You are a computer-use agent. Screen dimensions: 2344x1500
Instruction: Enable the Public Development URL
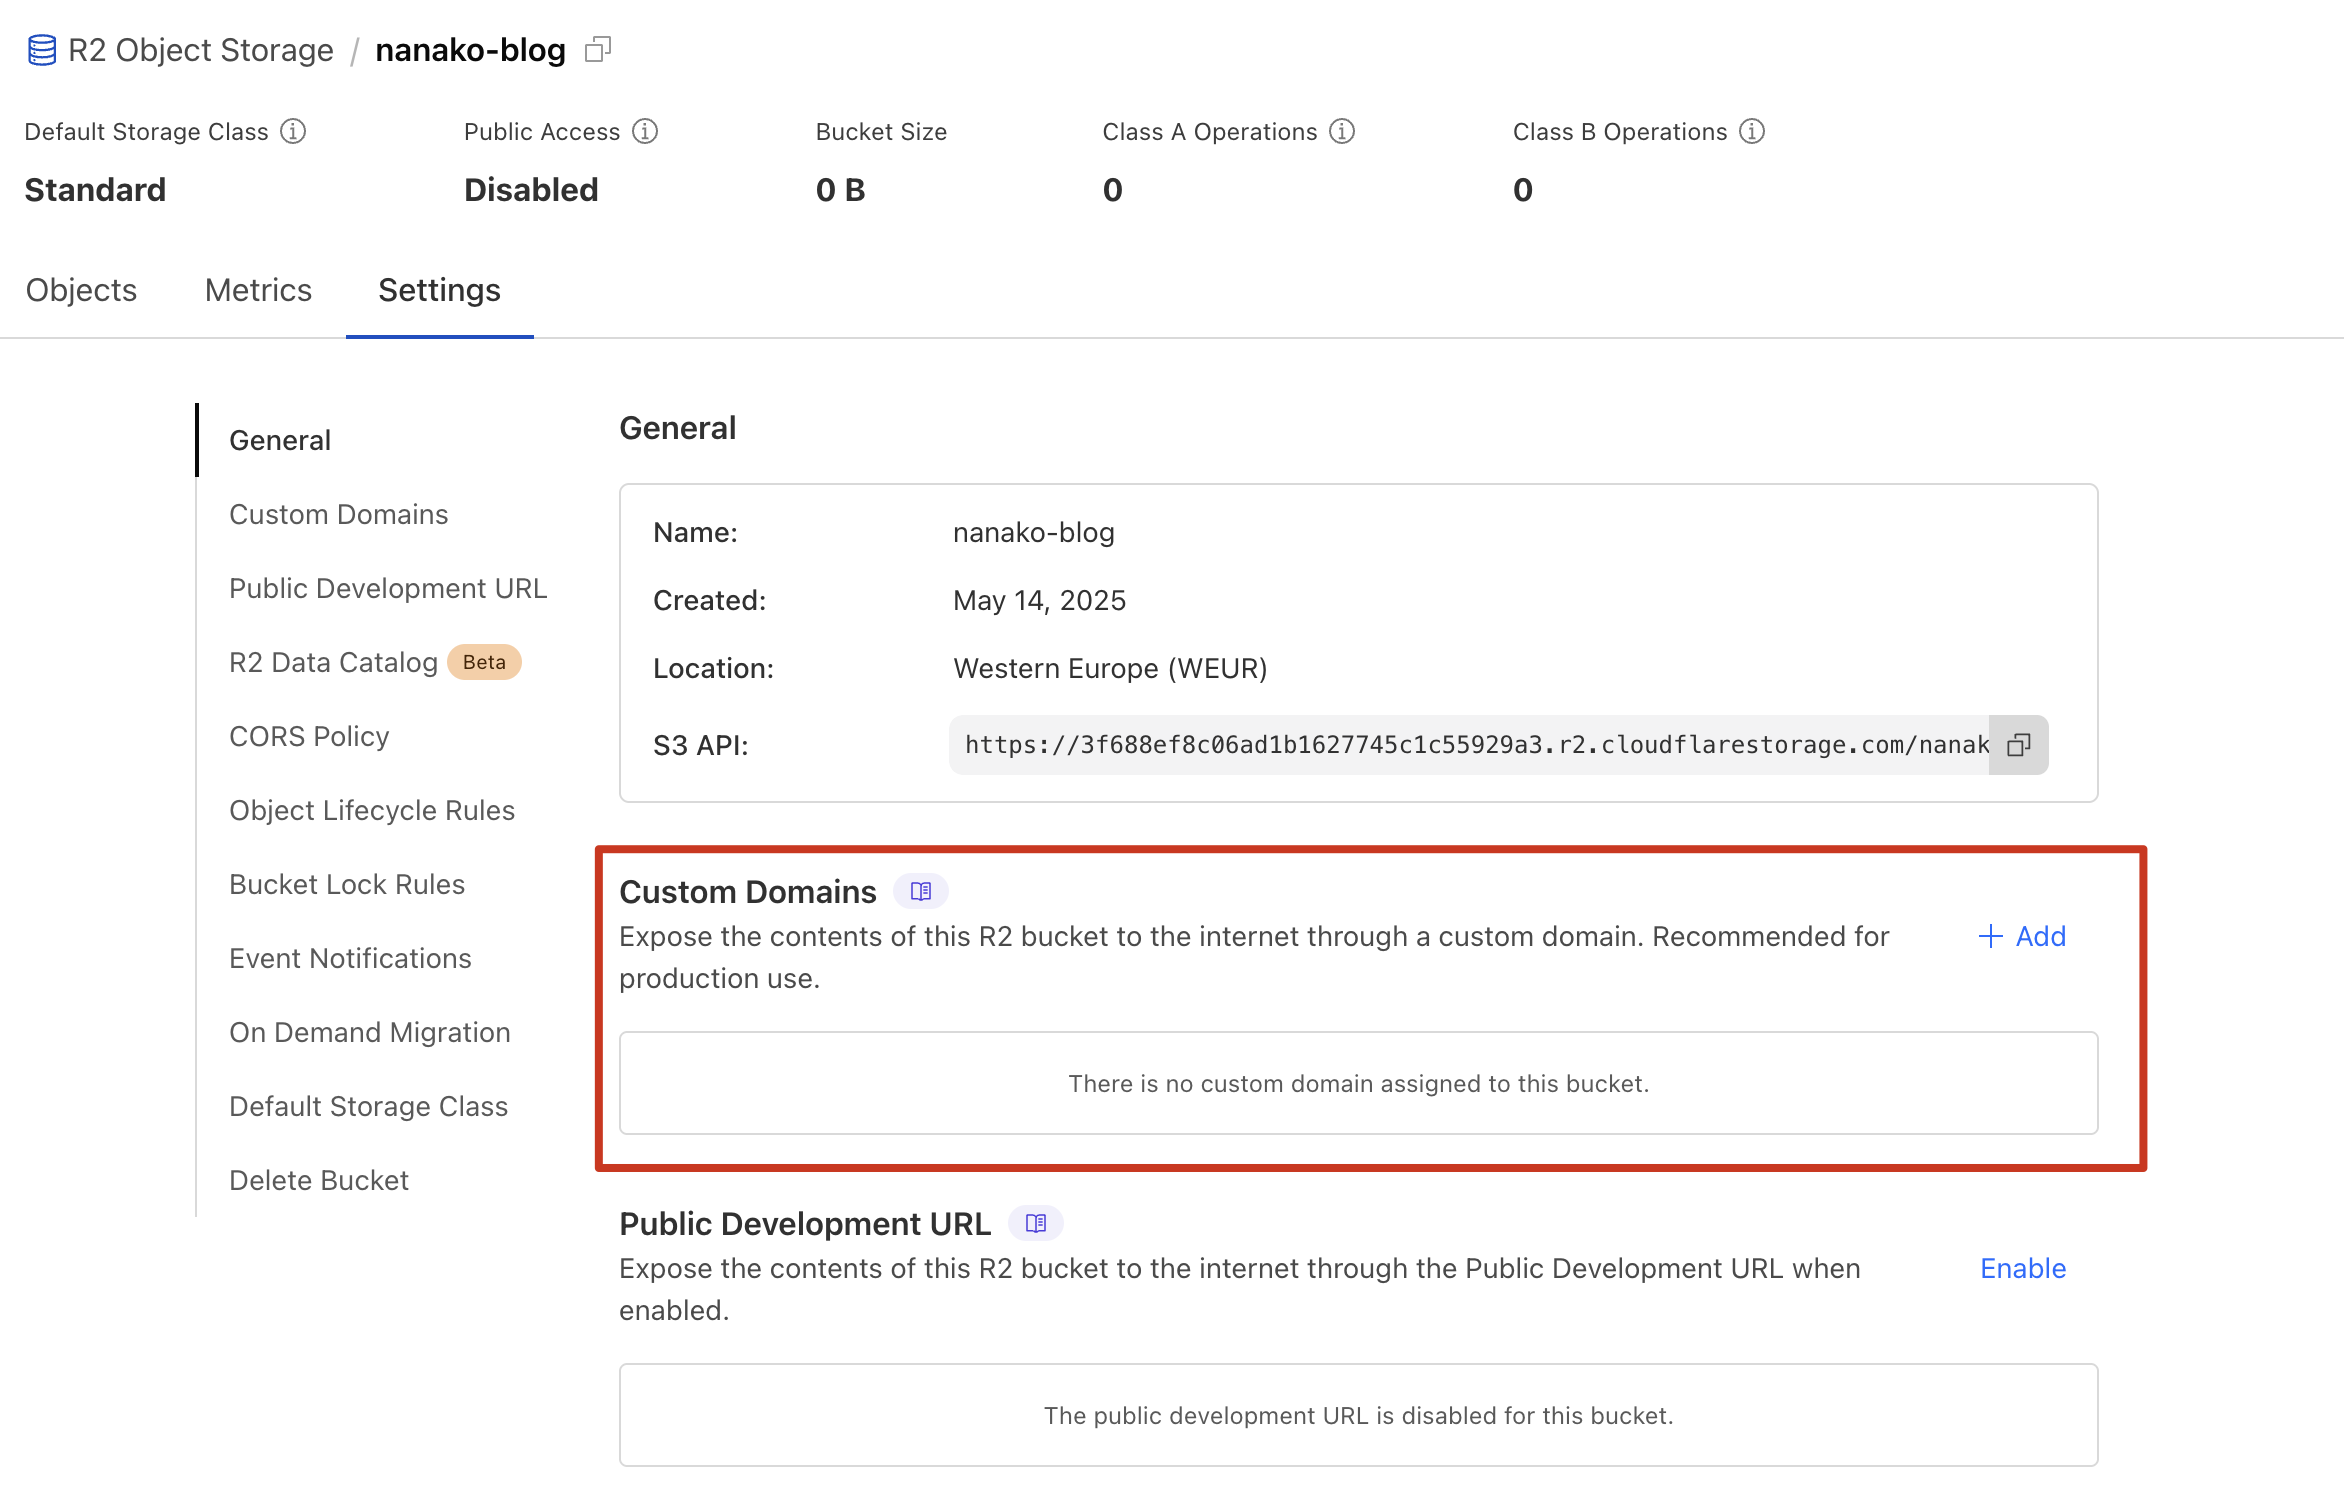tap(2022, 1268)
